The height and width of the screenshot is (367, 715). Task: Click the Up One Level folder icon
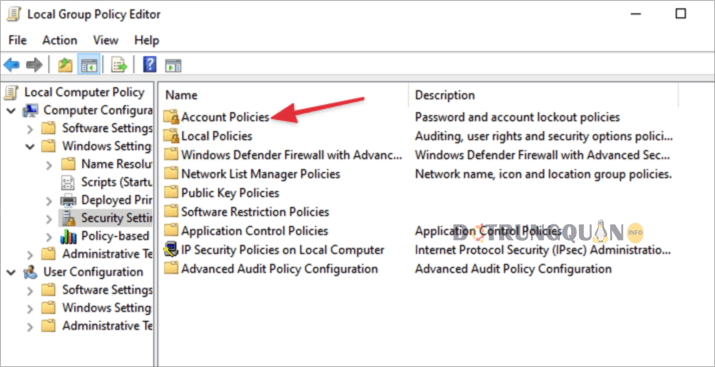click(x=65, y=65)
